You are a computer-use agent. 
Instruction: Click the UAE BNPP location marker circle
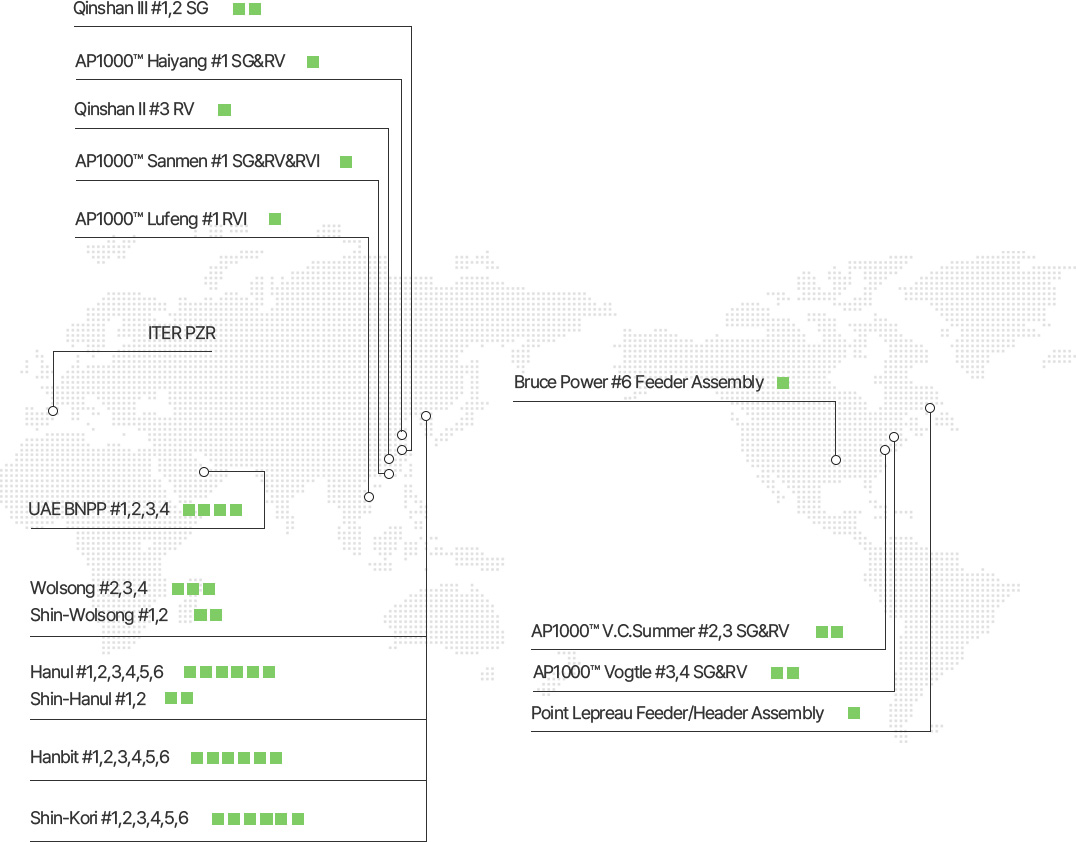tap(204, 472)
